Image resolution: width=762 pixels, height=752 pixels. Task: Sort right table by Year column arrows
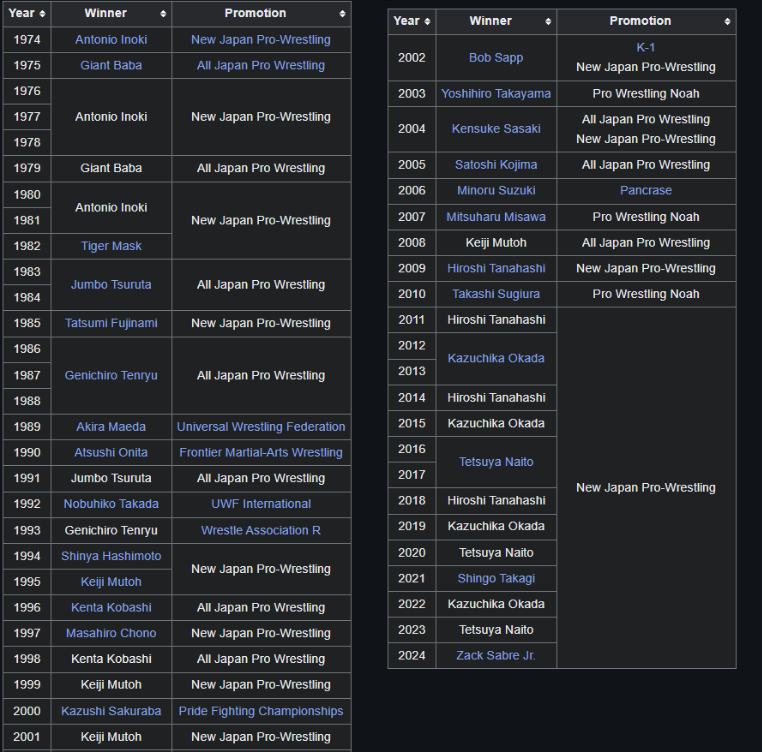427,21
